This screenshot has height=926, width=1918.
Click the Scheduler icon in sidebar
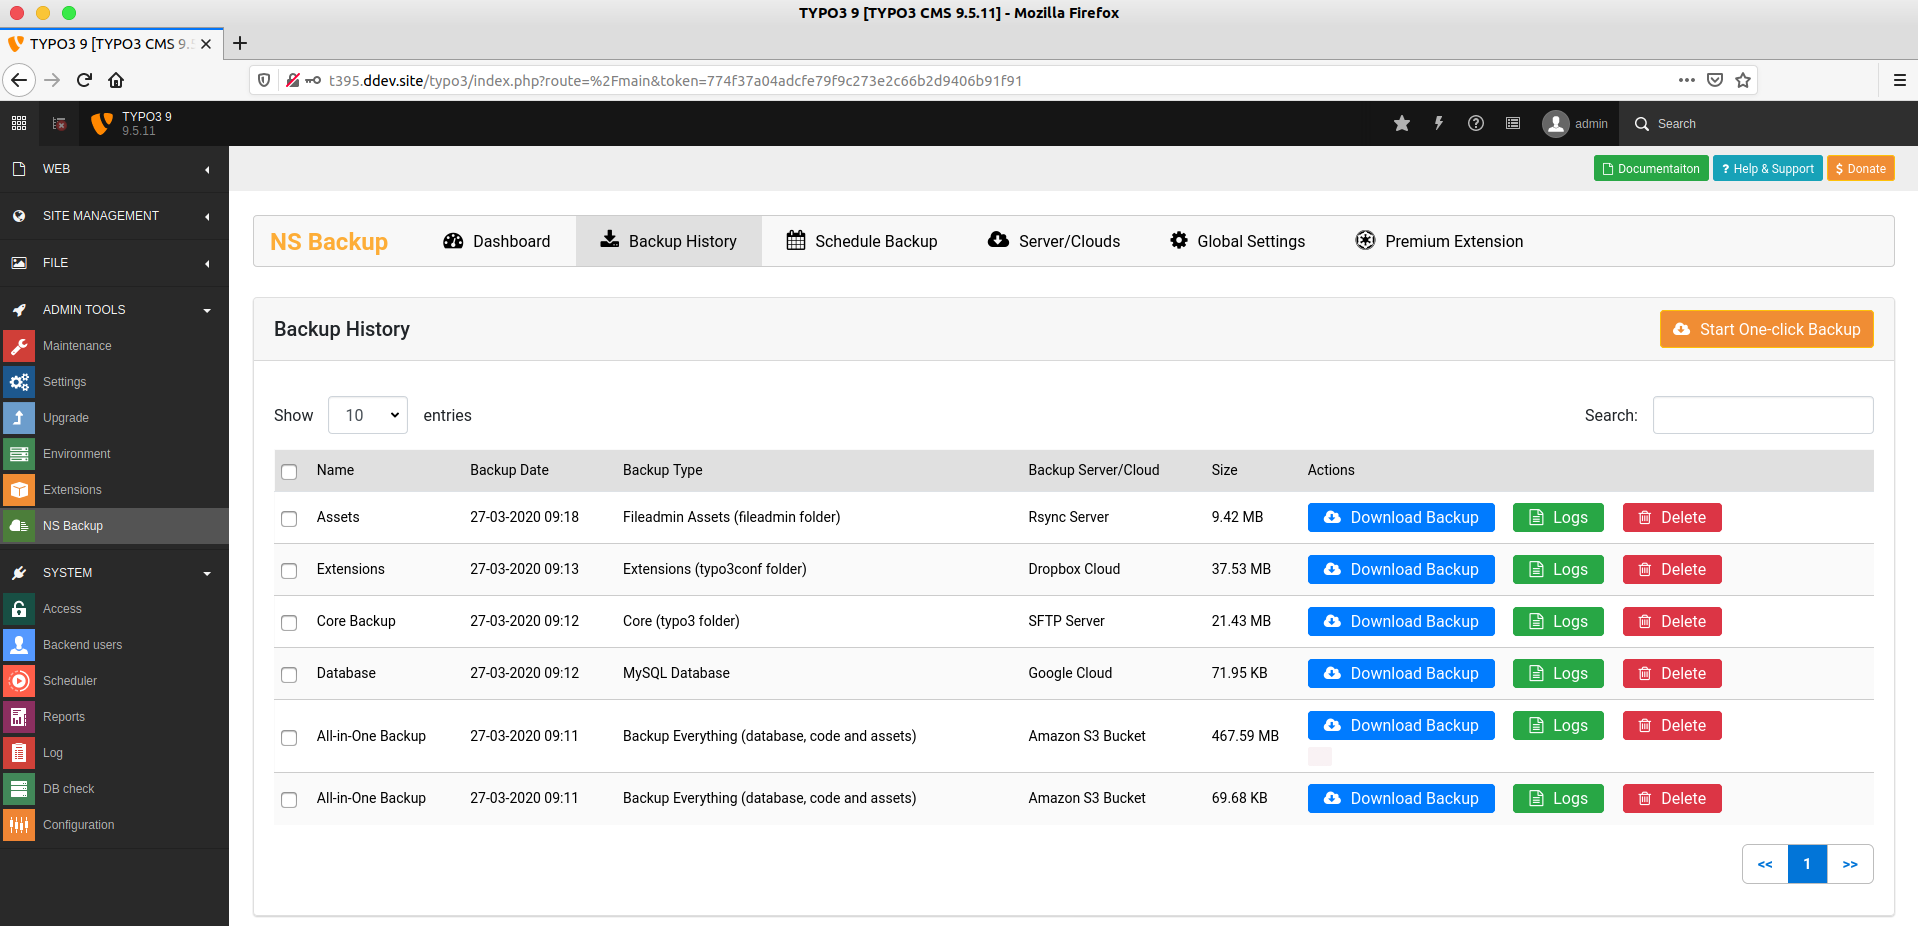[x=19, y=681]
